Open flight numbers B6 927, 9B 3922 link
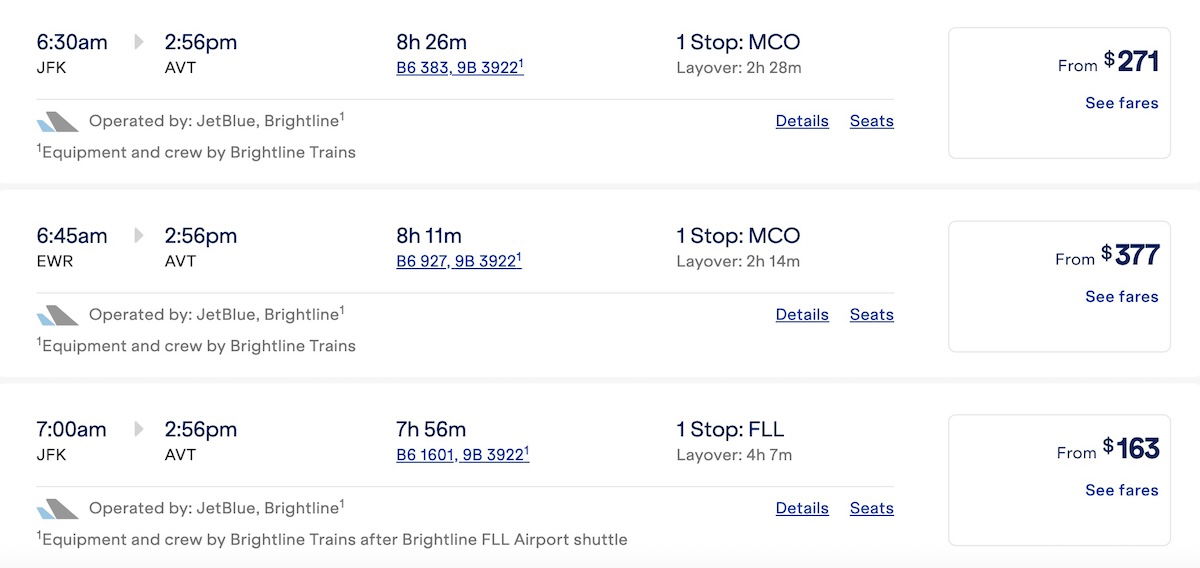Screen dimensions: 1200x568 459,261
